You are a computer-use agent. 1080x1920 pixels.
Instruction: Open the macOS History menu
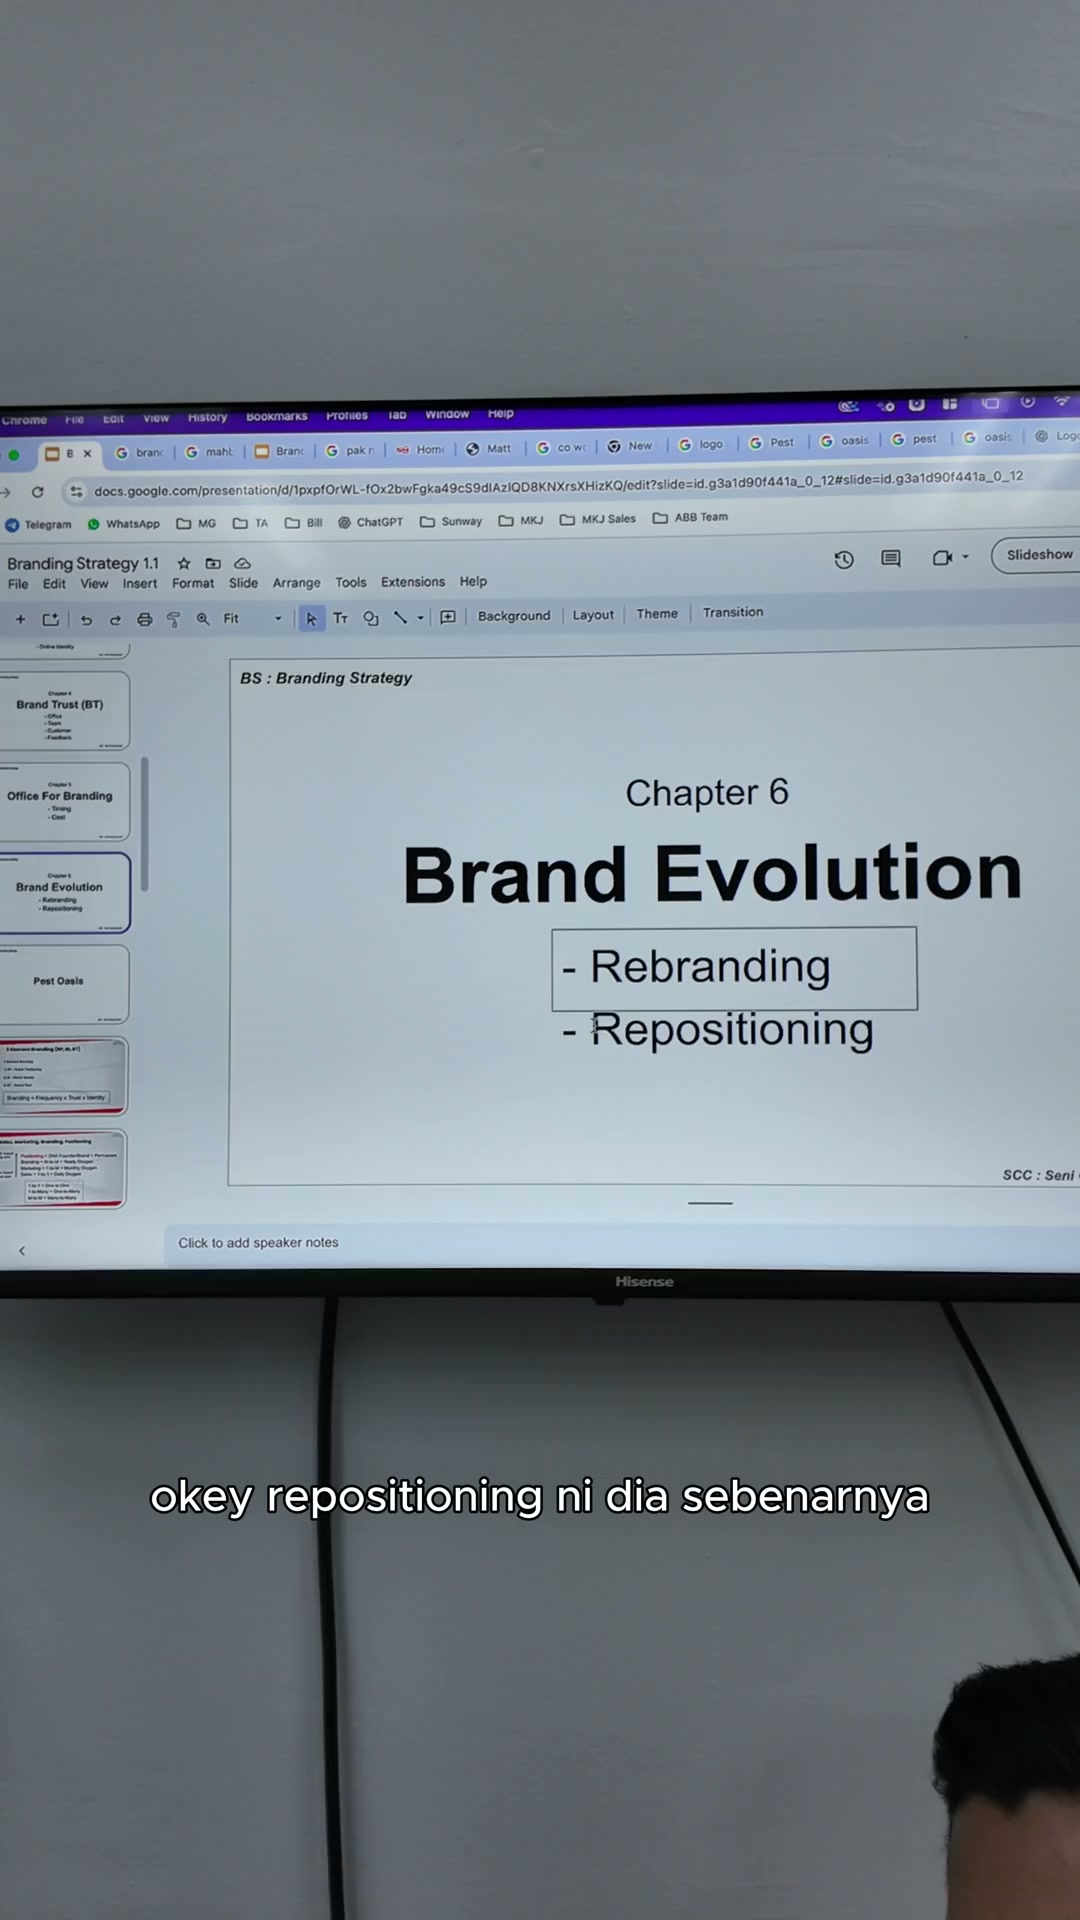point(207,417)
